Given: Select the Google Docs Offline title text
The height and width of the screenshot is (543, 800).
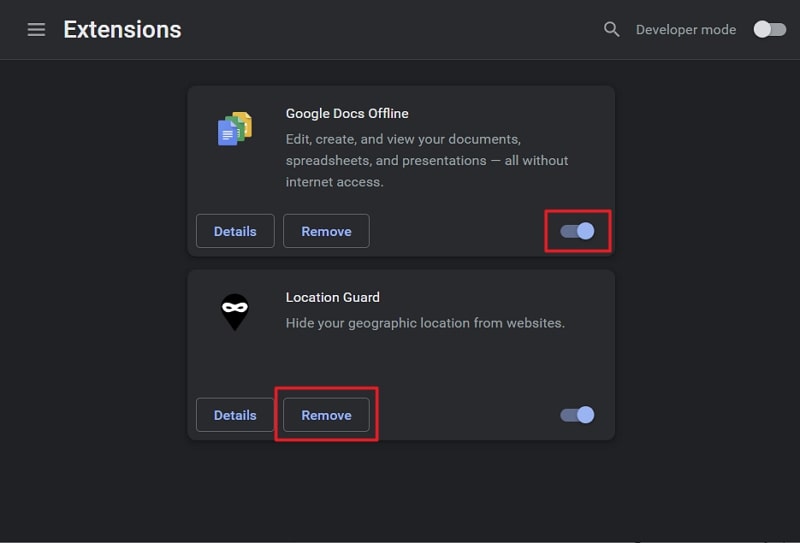Looking at the screenshot, I should click(347, 113).
